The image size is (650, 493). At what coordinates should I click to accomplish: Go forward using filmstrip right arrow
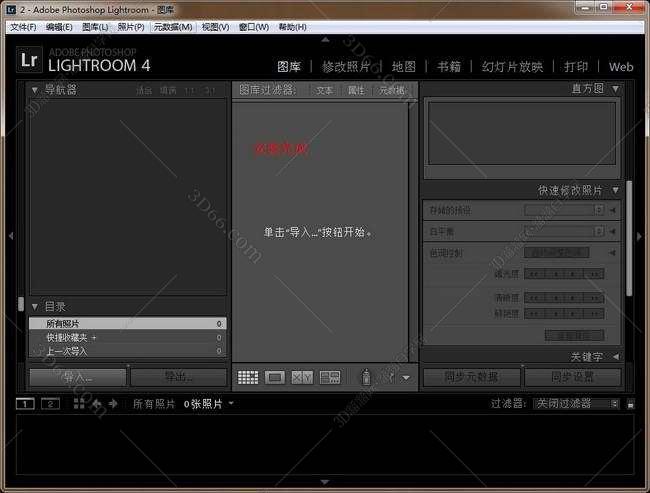(113, 403)
